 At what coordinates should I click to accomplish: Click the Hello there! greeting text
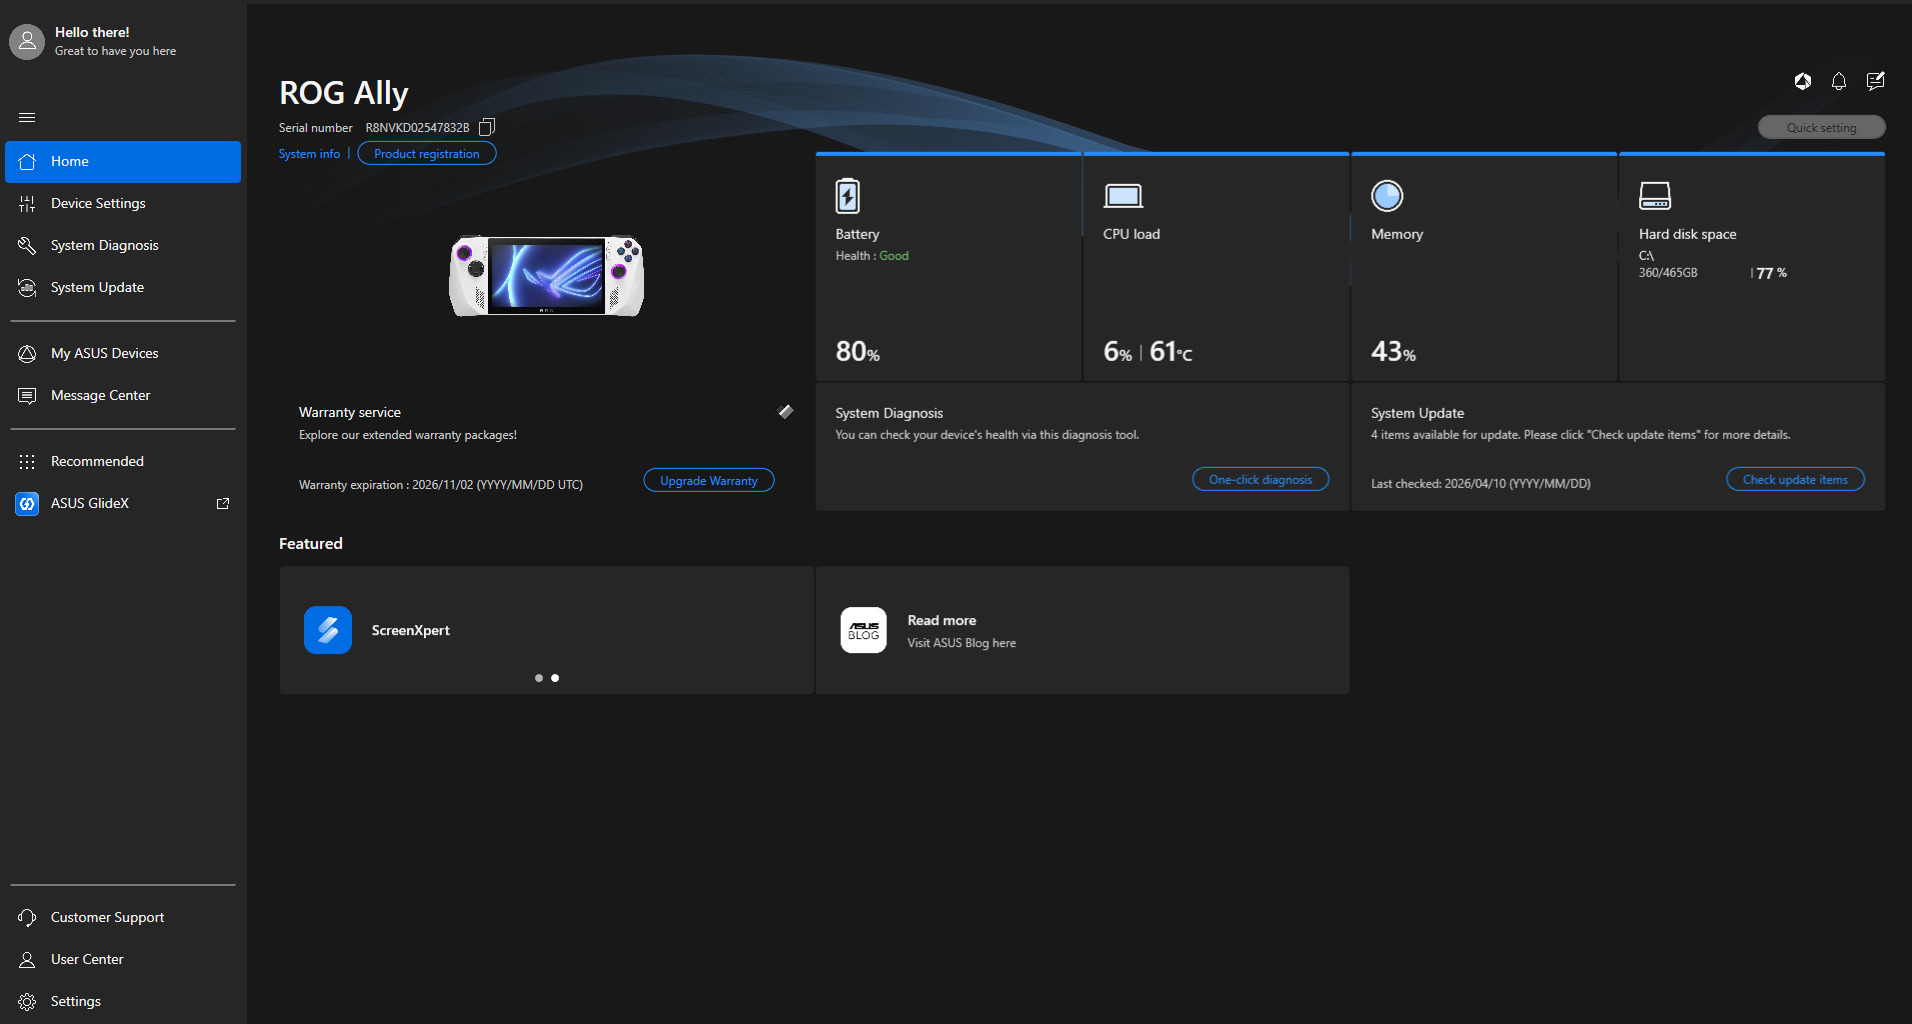92,32
